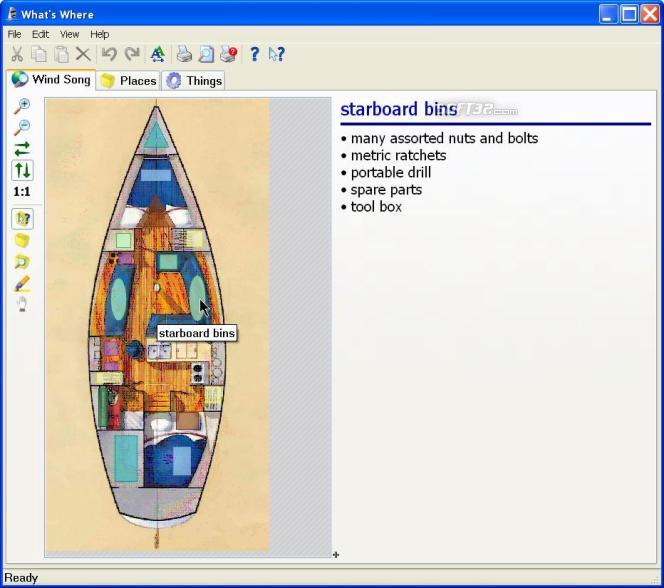Click the zoom in magnifier tool
Viewport: 664px width, 588px height.
coord(21,105)
